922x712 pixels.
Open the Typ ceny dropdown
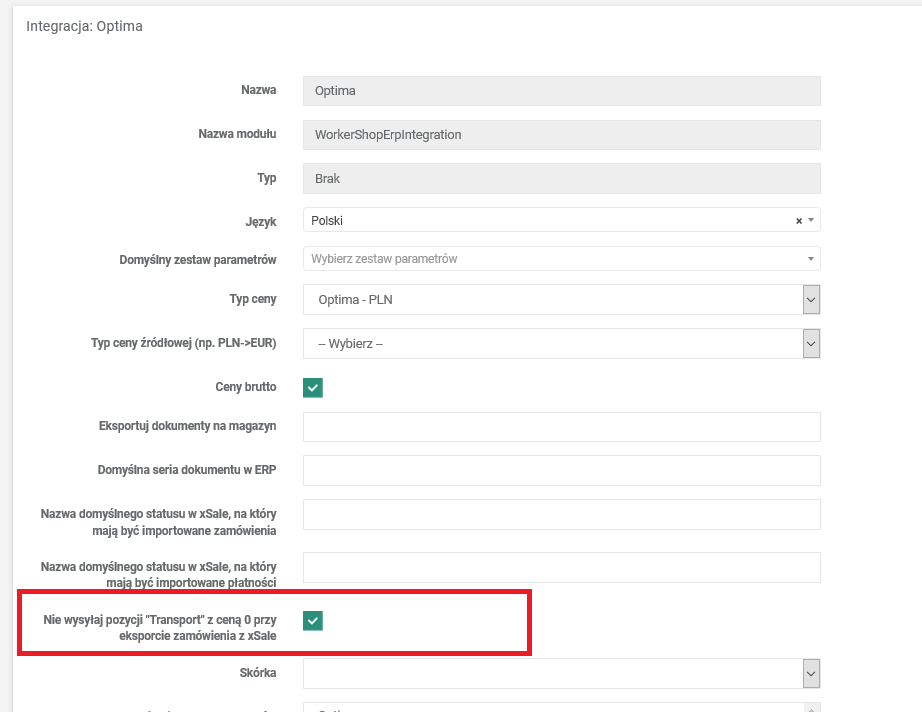click(811, 299)
